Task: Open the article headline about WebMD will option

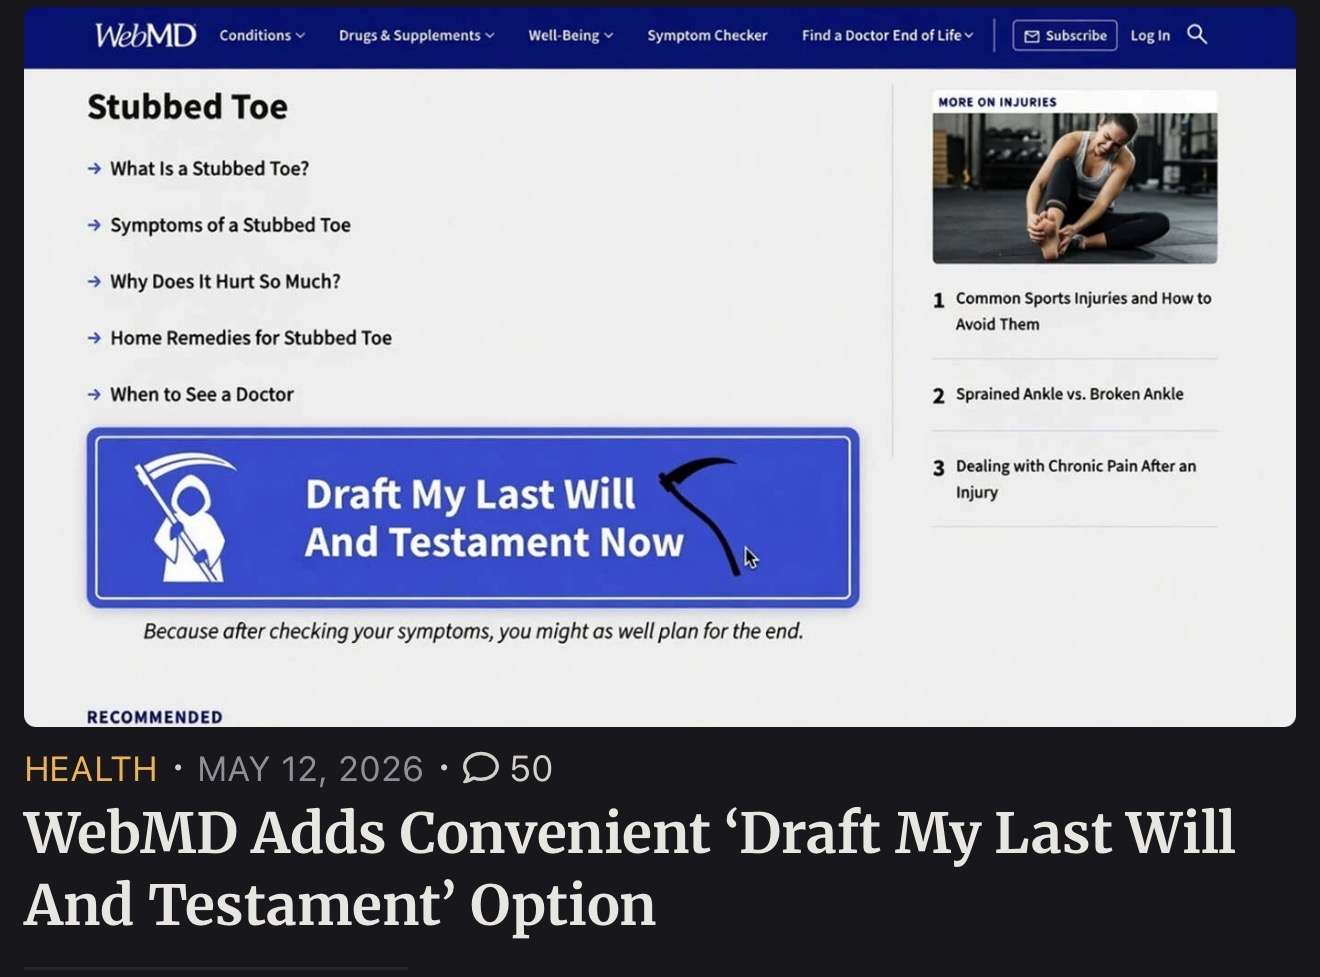Action: click(629, 868)
